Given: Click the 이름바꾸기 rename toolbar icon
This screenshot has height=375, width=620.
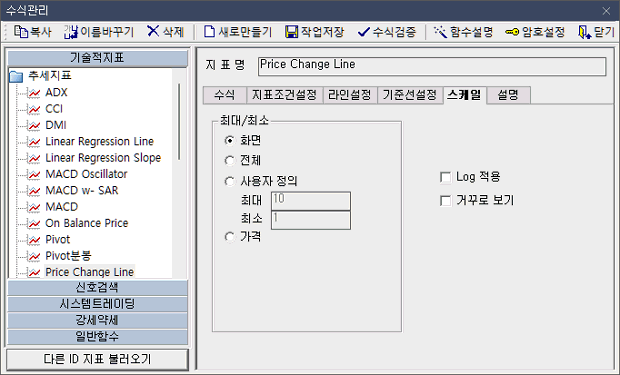Looking at the screenshot, I should click(71, 32).
